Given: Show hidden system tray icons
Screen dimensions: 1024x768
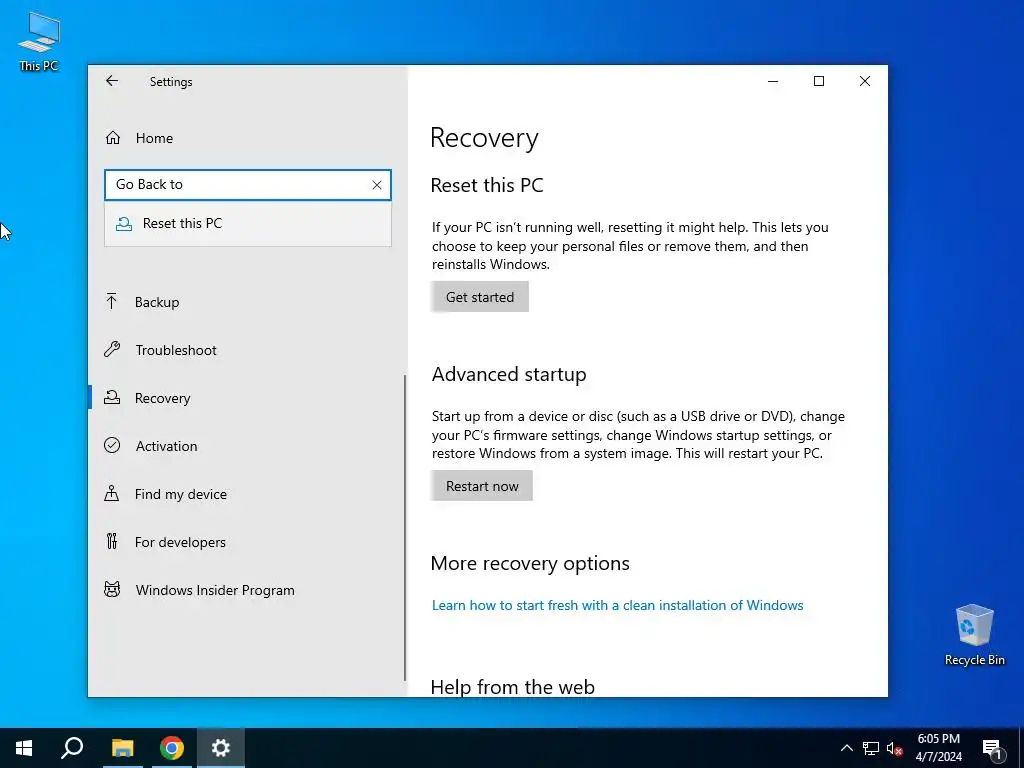Looking at the screenshot, I should tap(846, 748).
